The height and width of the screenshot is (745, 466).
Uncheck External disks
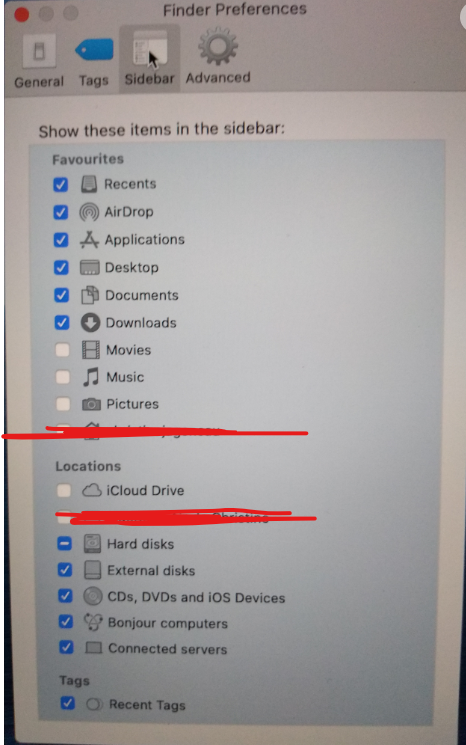[x=65, y=570]
